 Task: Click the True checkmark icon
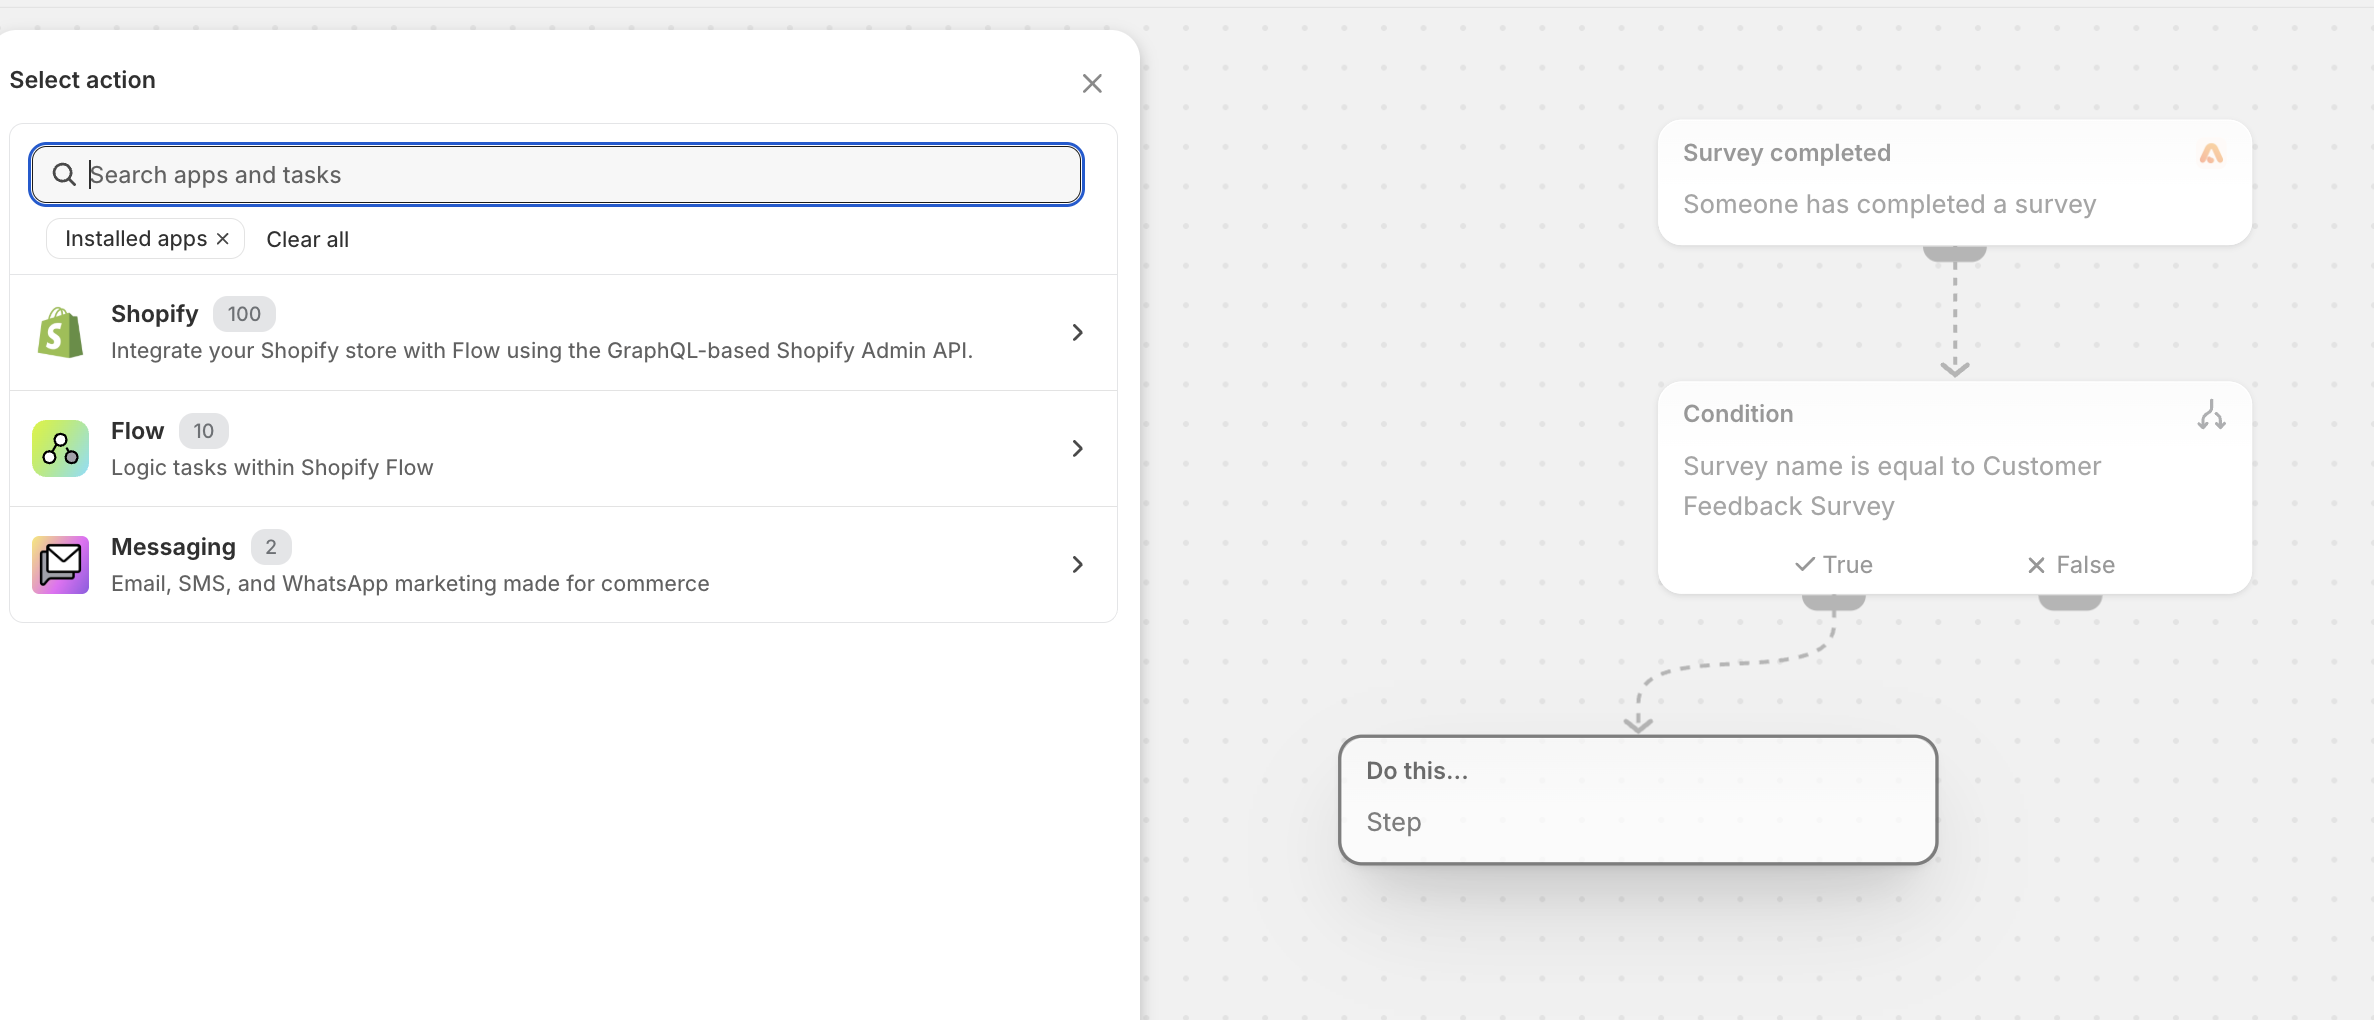coord(1805,565)
